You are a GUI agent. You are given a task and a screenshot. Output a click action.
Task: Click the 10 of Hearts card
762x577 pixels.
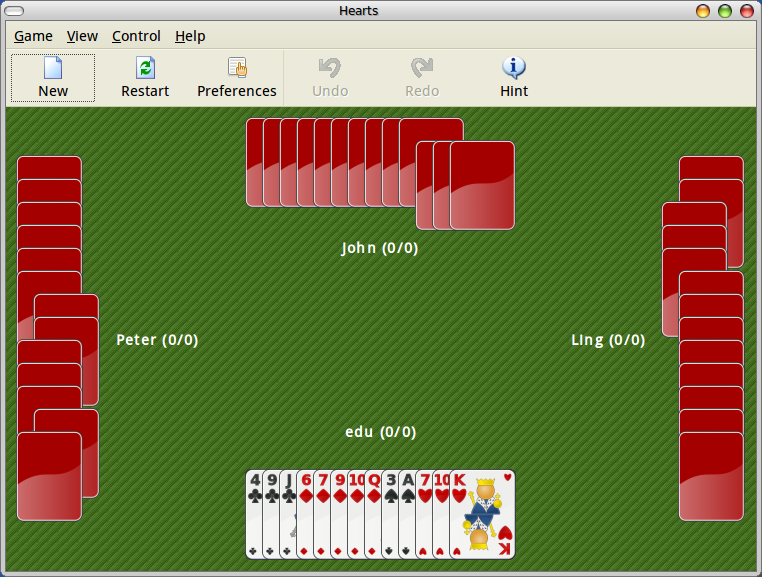click(x=441, y=514)
